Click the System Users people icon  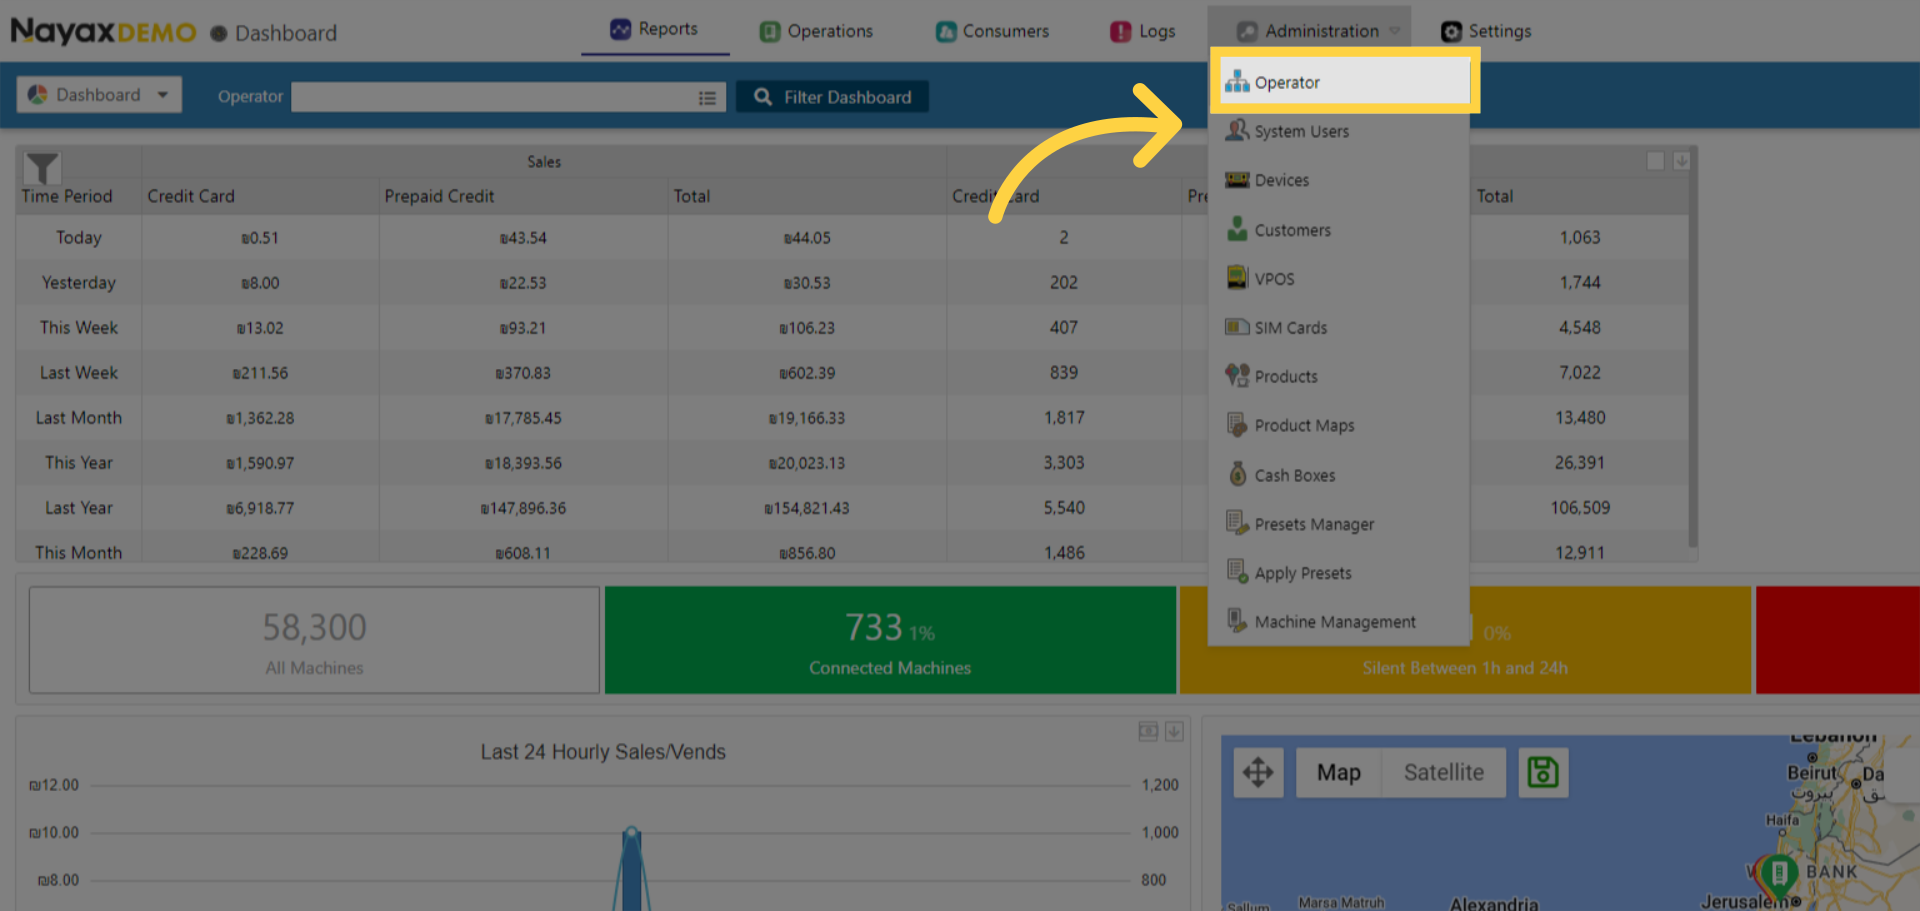click(1237, 130)
